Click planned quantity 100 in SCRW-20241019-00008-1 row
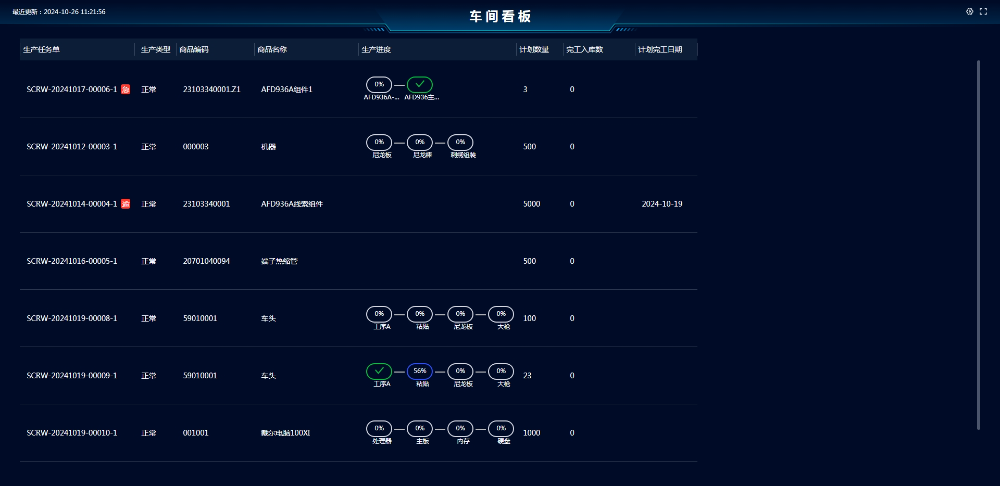Viewport: 1000px width, 486px height. (x=529, y=318)
